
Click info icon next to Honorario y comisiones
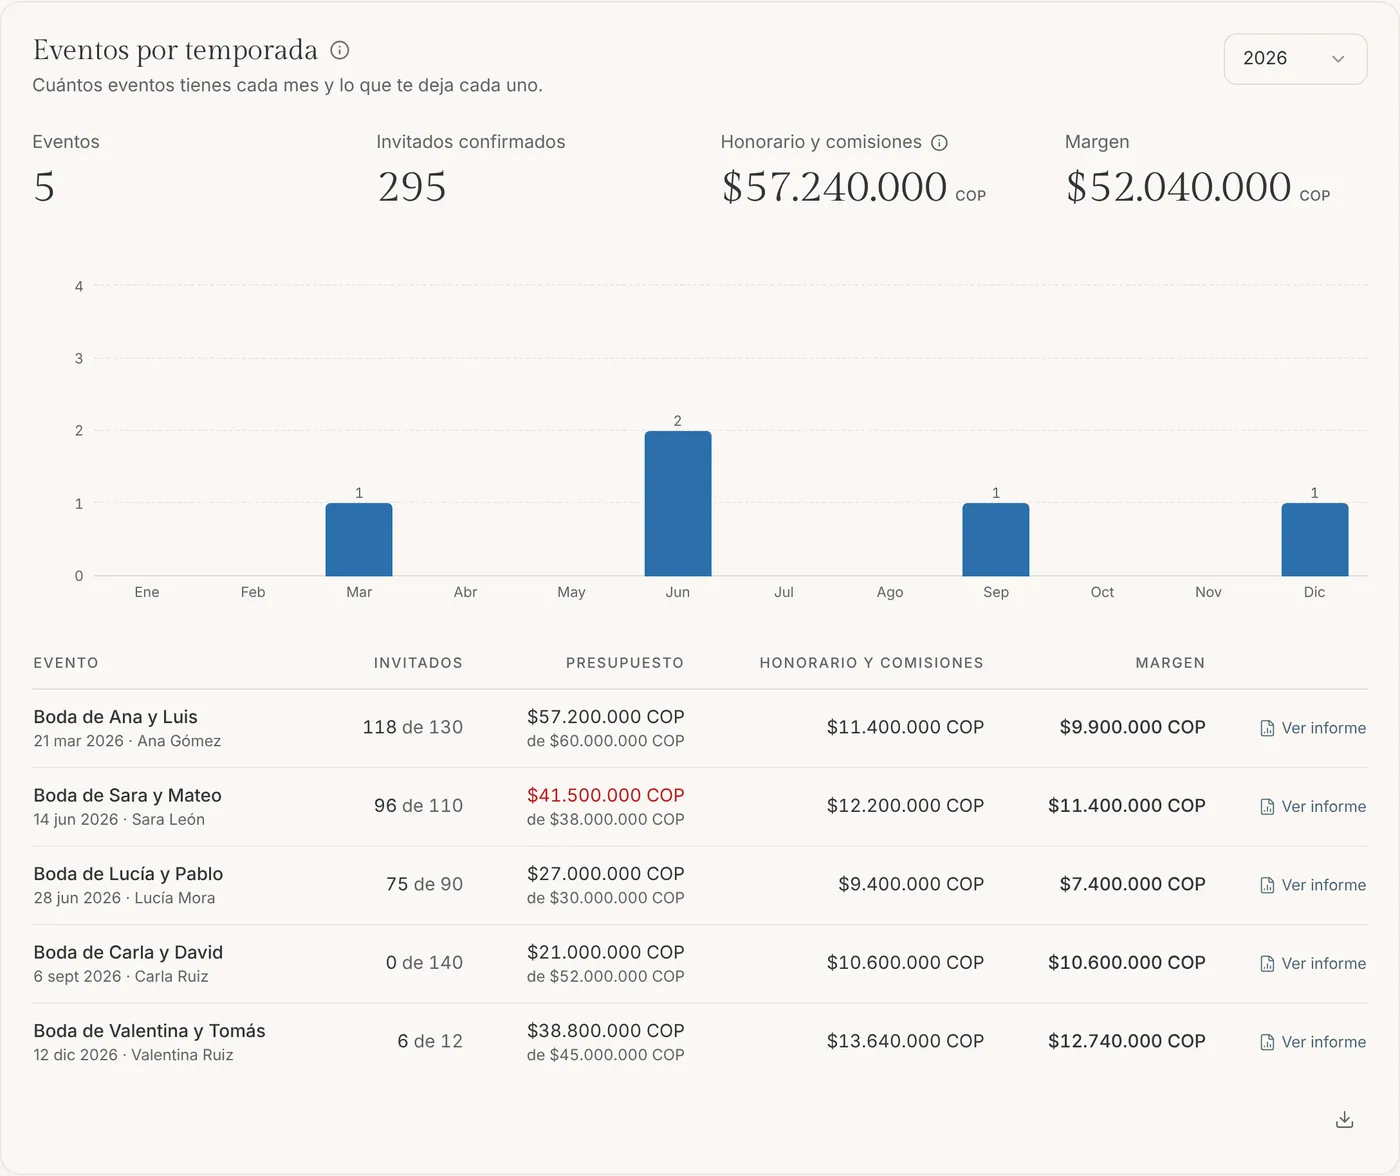click(x=939, y=143)
